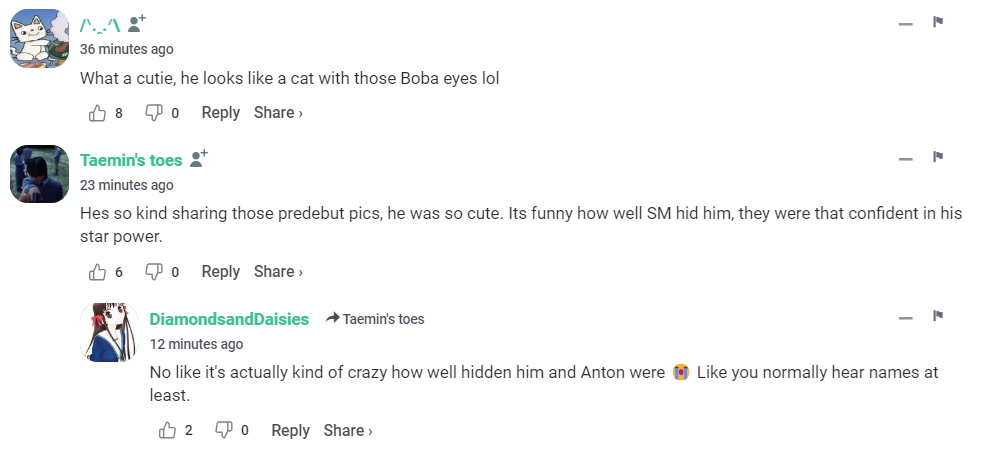Flag Taemin's toes comment as inappropriate

click(x=938, y=157)
